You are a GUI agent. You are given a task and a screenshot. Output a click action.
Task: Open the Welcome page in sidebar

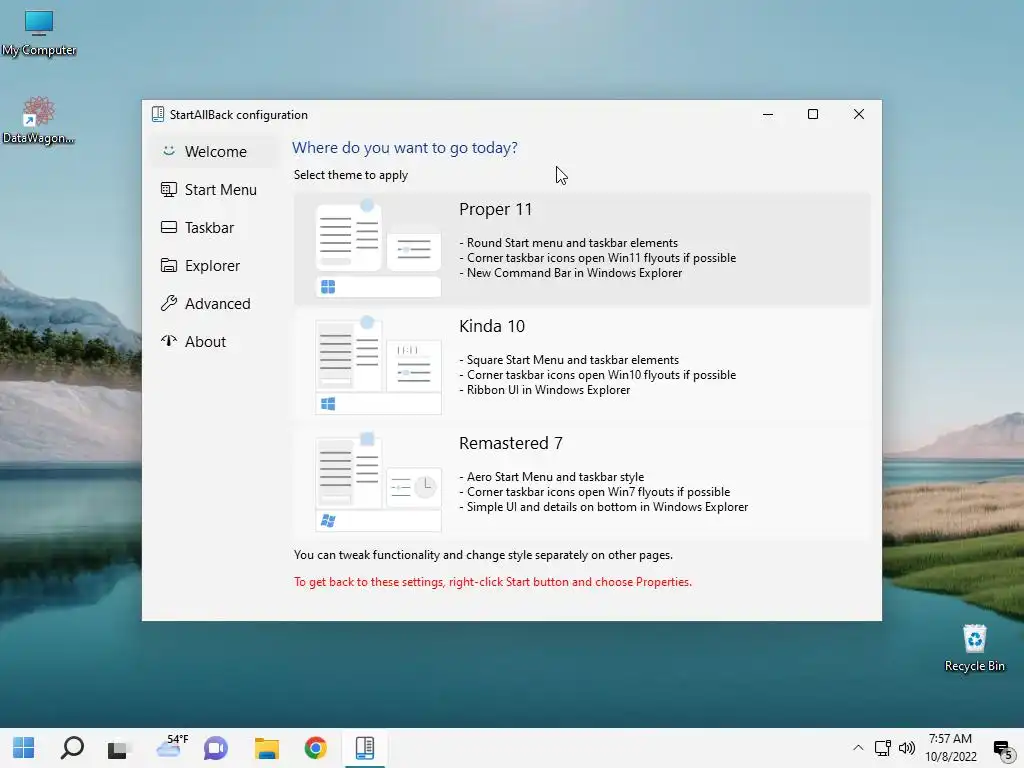point(216,152)
